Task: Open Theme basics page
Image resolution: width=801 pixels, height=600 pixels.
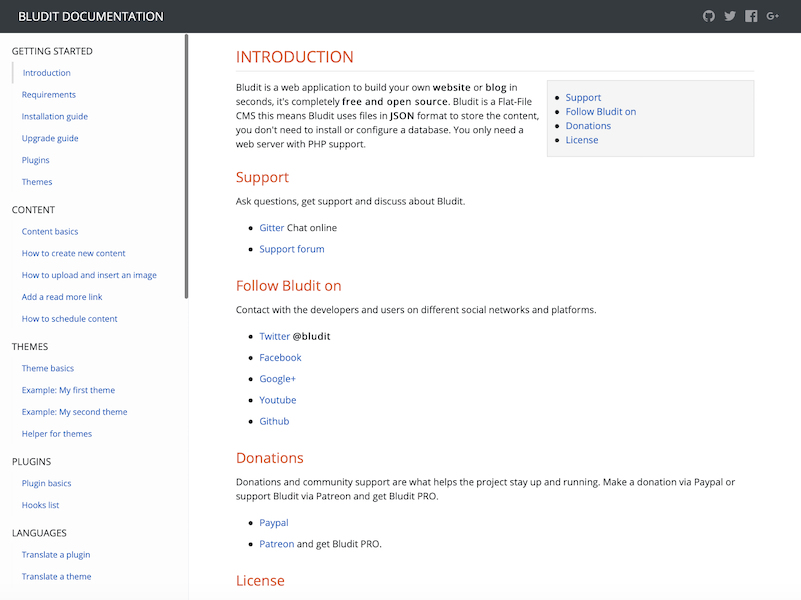Action: click(x=48, y=368)
